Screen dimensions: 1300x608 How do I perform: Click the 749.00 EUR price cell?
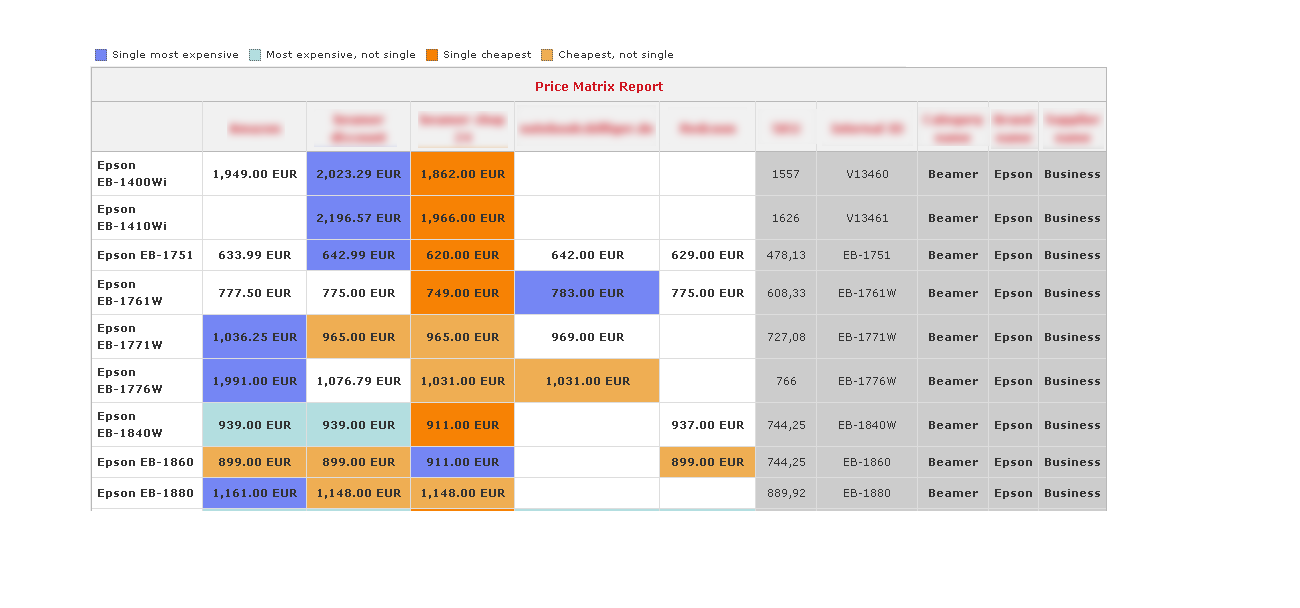[463, 293]
